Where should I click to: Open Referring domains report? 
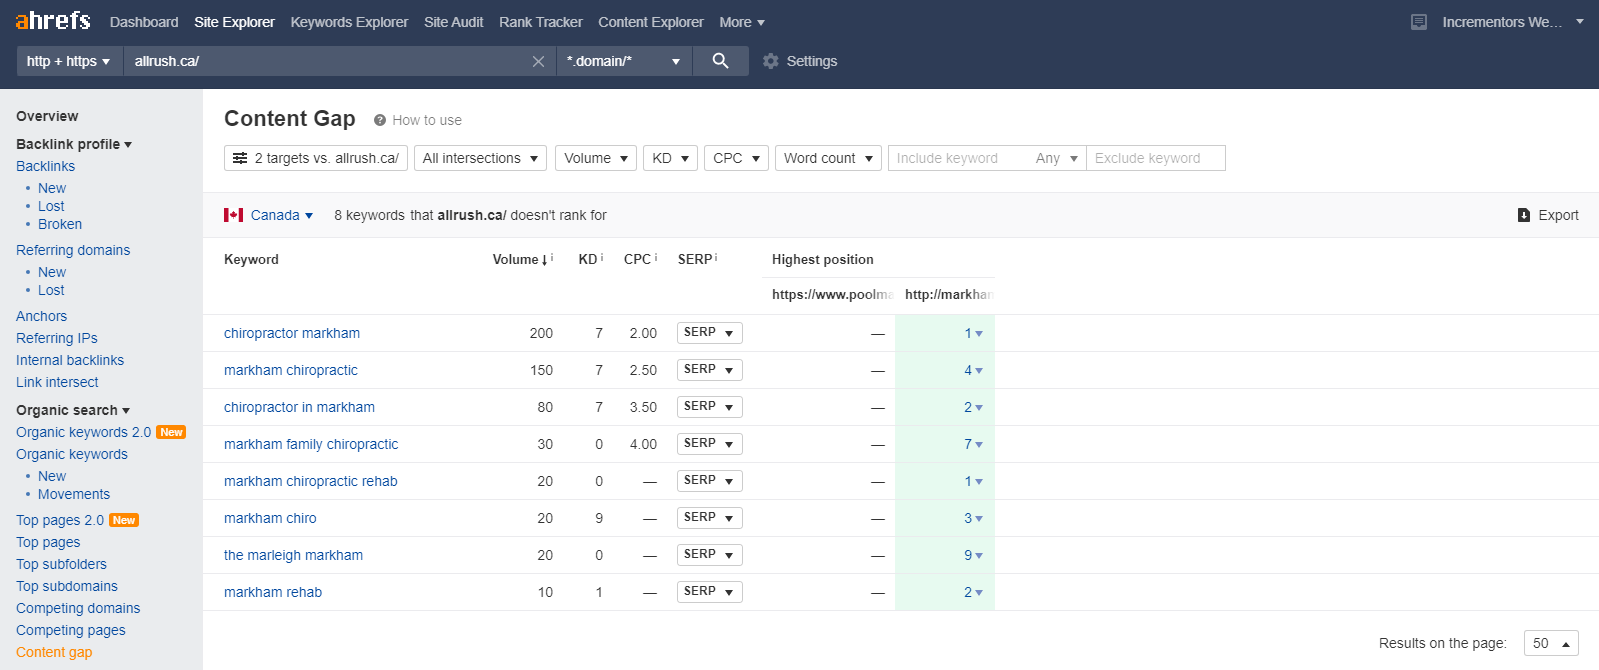tap(73, 250)
